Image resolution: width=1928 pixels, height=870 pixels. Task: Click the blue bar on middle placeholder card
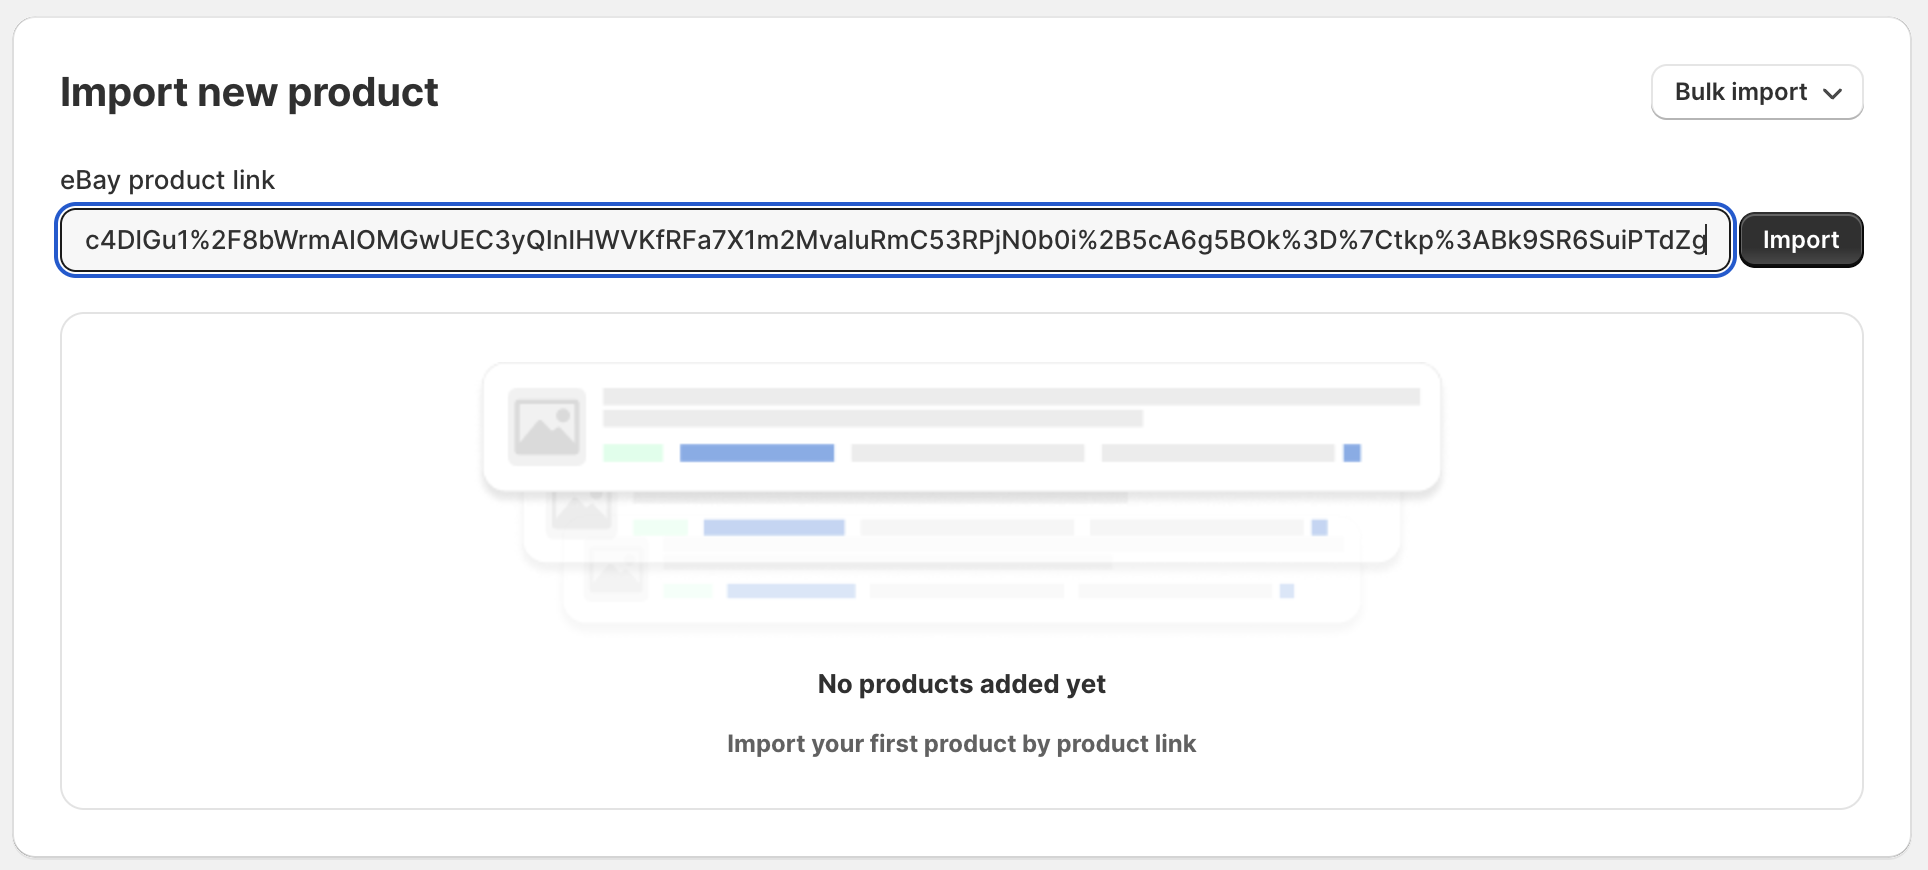[x=774, y=527]
